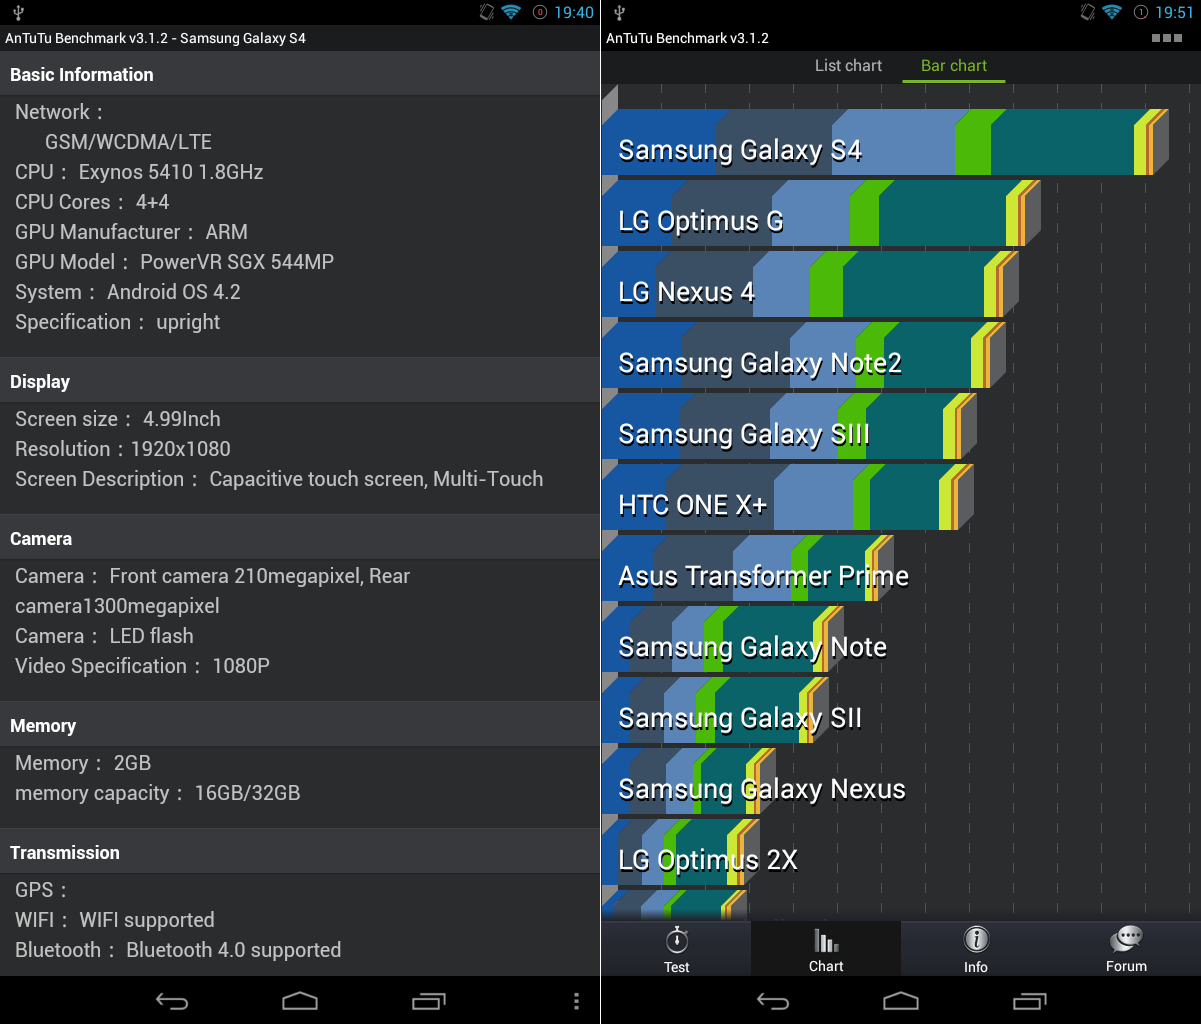The width and height of the screenshot is (1201, 1024).
Task: Click the AnTuTu Benchmark v3.1.2 - Samsung Galaxy S4 title
Action: tap(156, 39)
